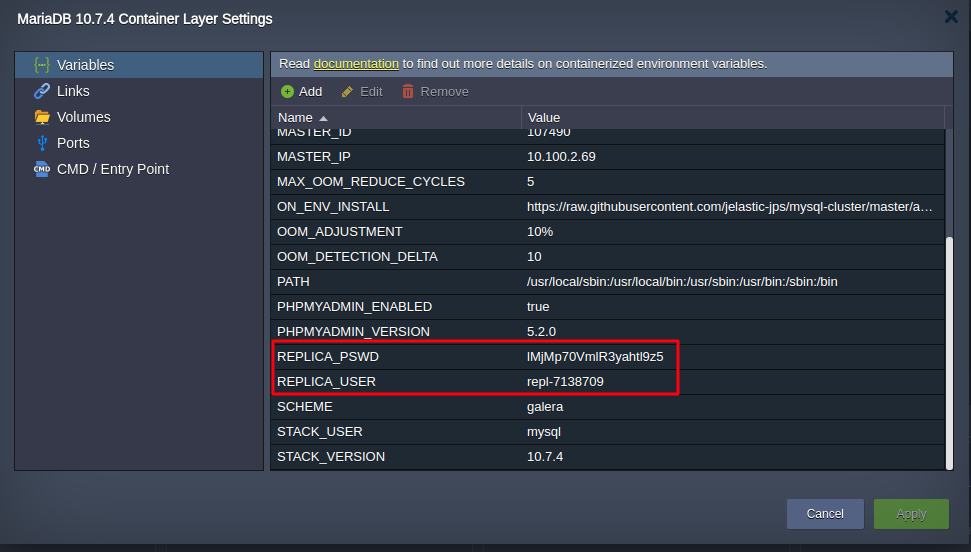Click the Edit pencil icon
This screenshot has width=971, height=552.
click(347, 92)
